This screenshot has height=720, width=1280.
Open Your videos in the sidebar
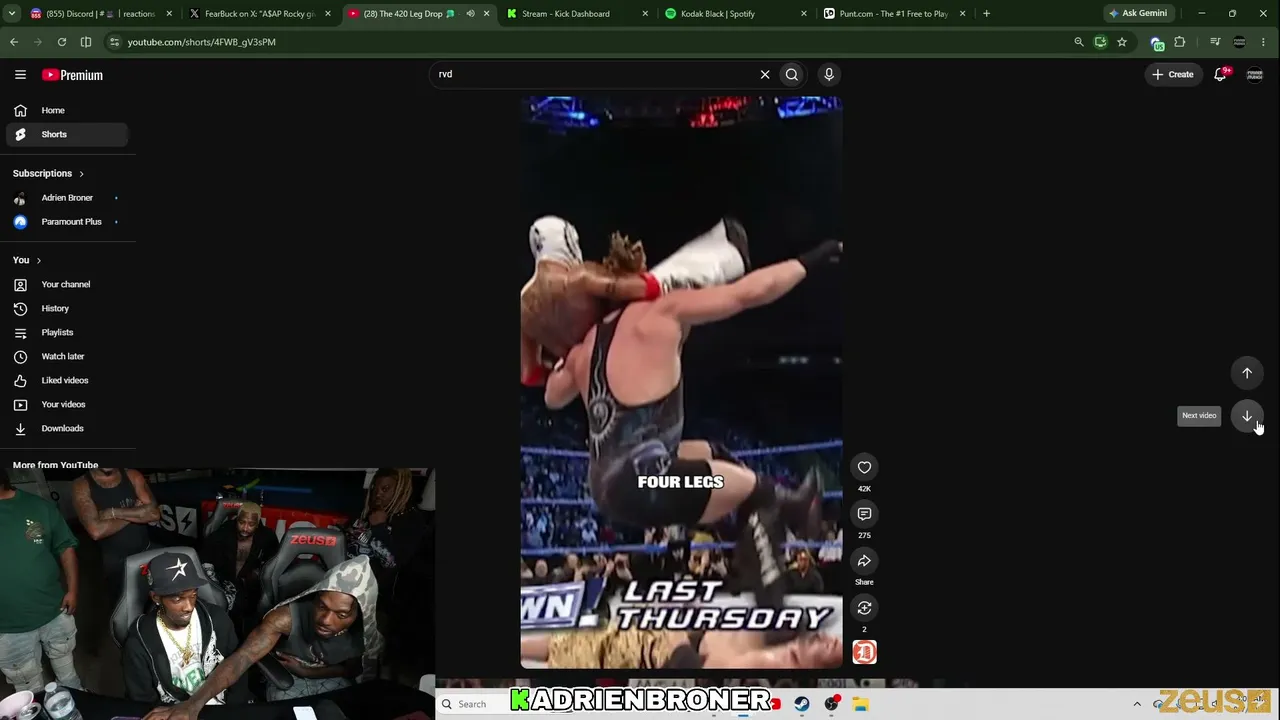click(x=67, y=404)
